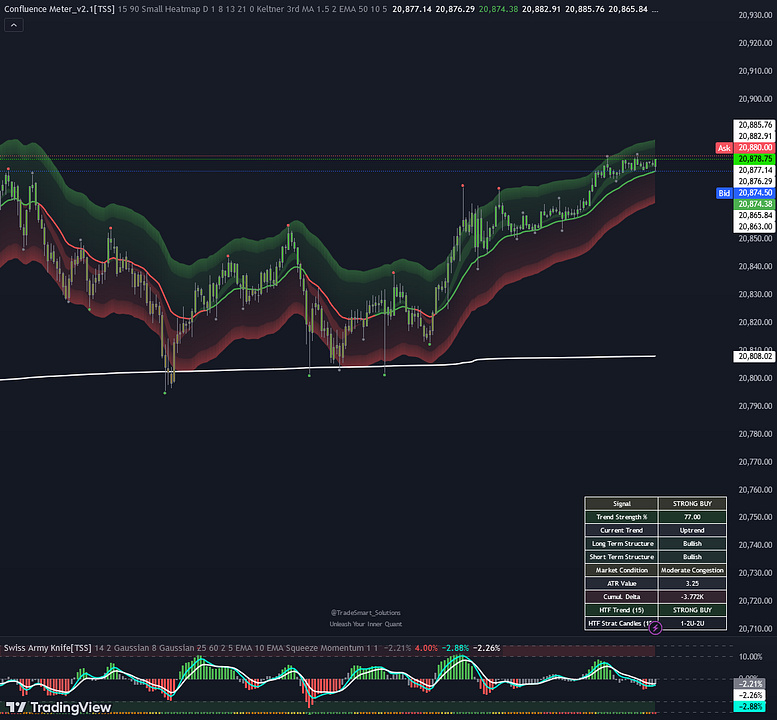
Task: Open the Confluence Meter_v2.1[TSS] indicator title
Action: click(59, 9)
